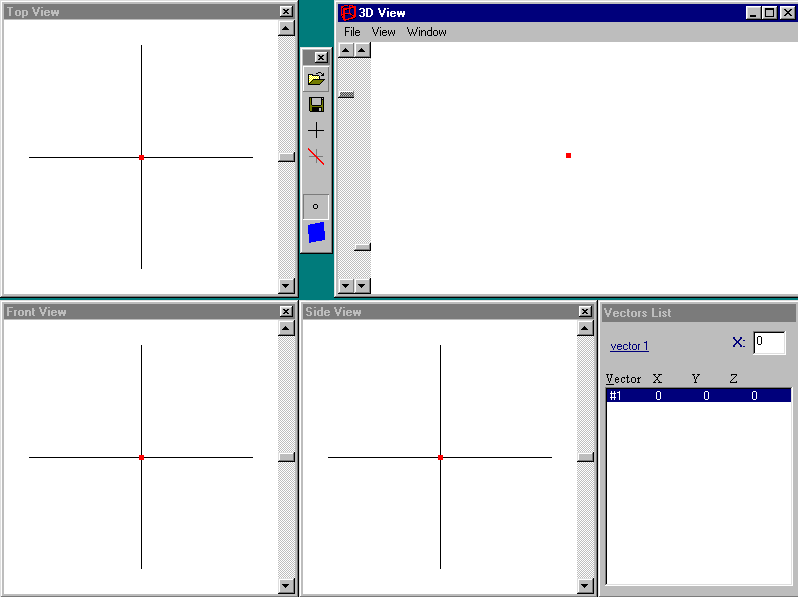
Task: Click Top View scrollbar down arrow
Action: 286,286
